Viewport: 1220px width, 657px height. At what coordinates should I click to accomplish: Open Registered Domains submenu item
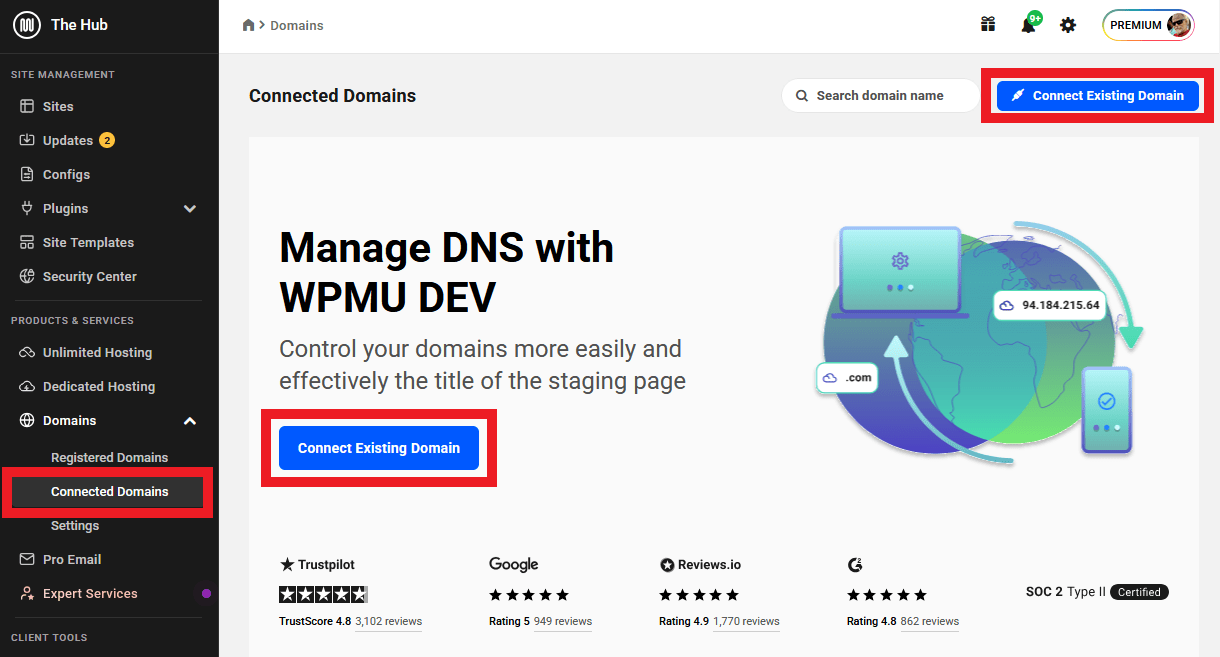pos(110,457)
